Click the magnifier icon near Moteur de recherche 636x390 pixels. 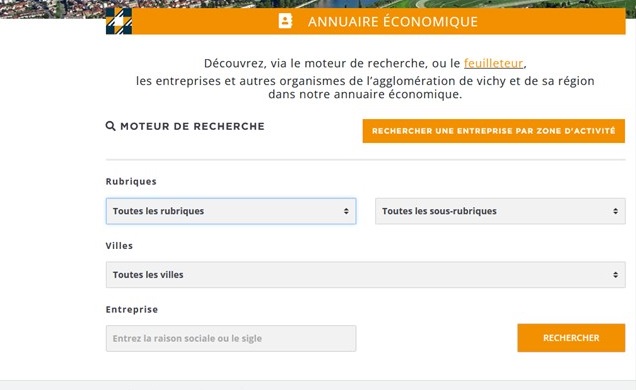coord(110,126)
